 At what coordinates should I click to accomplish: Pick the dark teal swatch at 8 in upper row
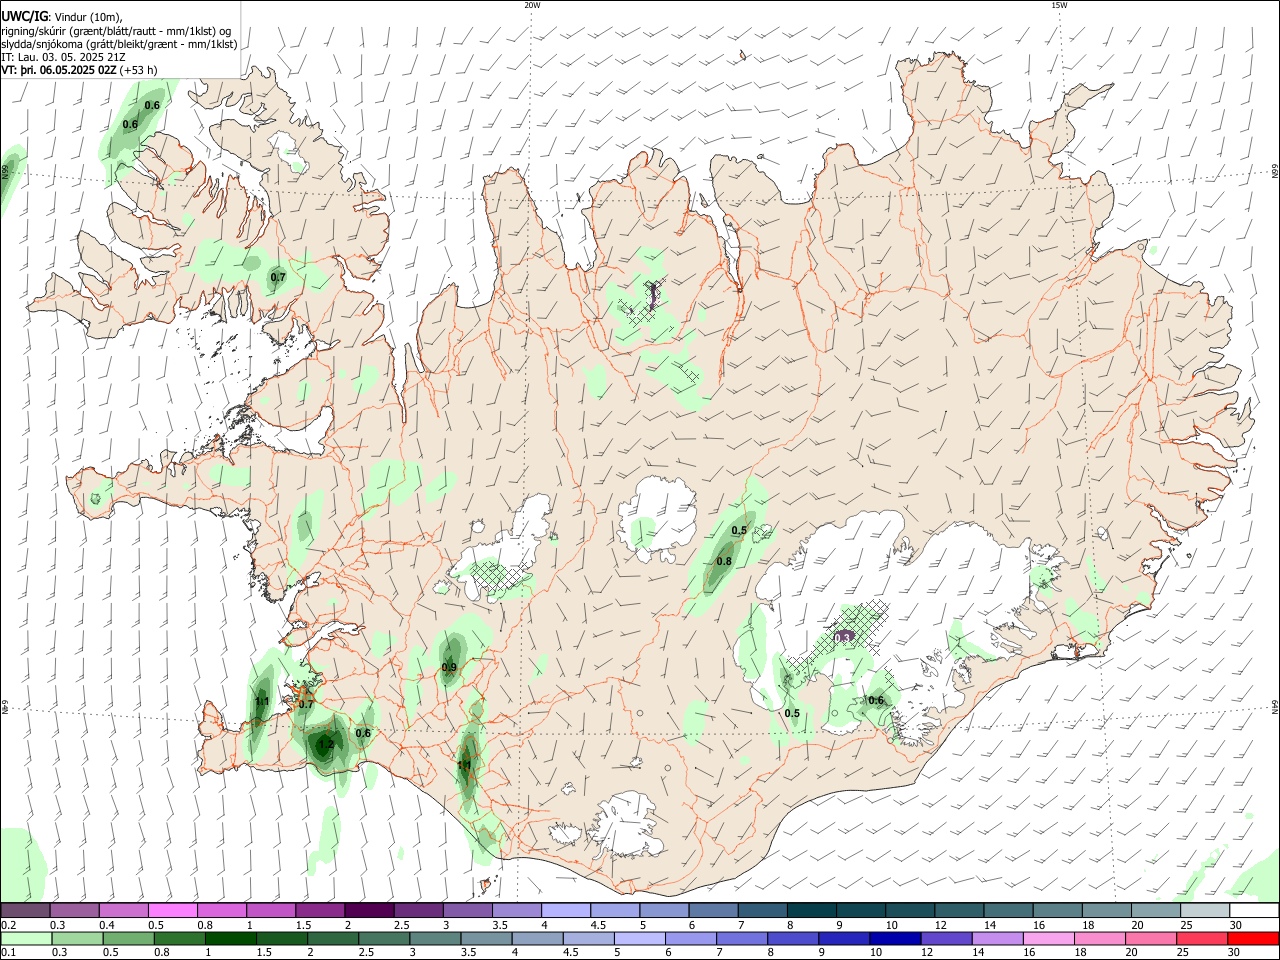(x=811, y=911)
